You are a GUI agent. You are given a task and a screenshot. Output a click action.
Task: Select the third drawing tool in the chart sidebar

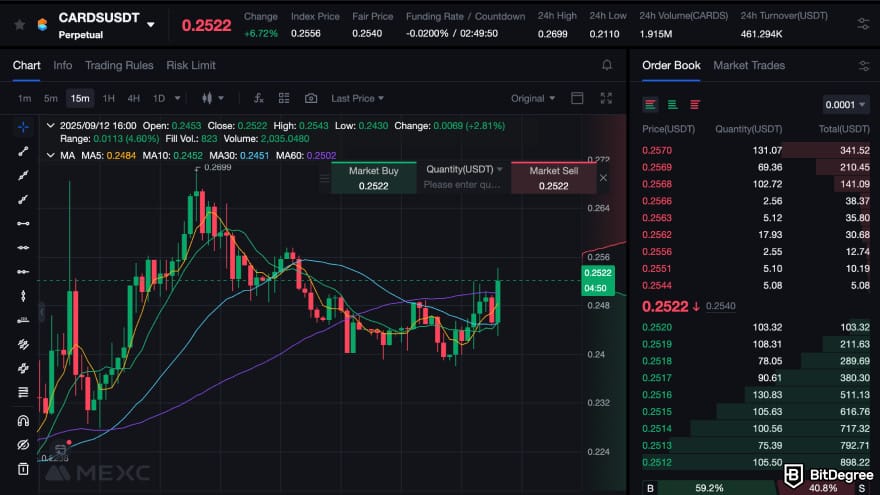click(23, 176)
